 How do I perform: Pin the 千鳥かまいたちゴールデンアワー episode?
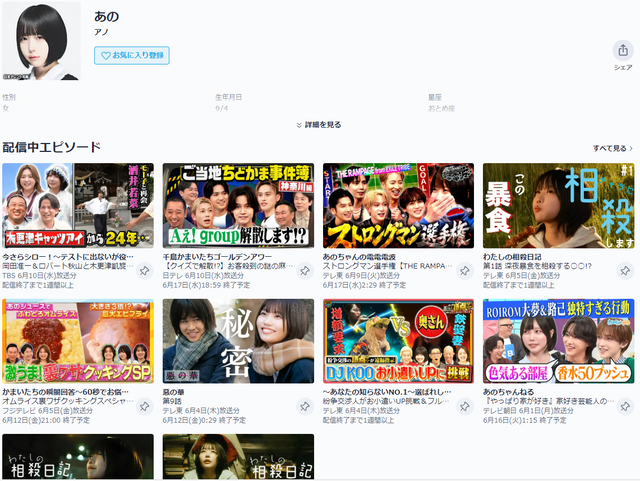click(x=304, y=271)
